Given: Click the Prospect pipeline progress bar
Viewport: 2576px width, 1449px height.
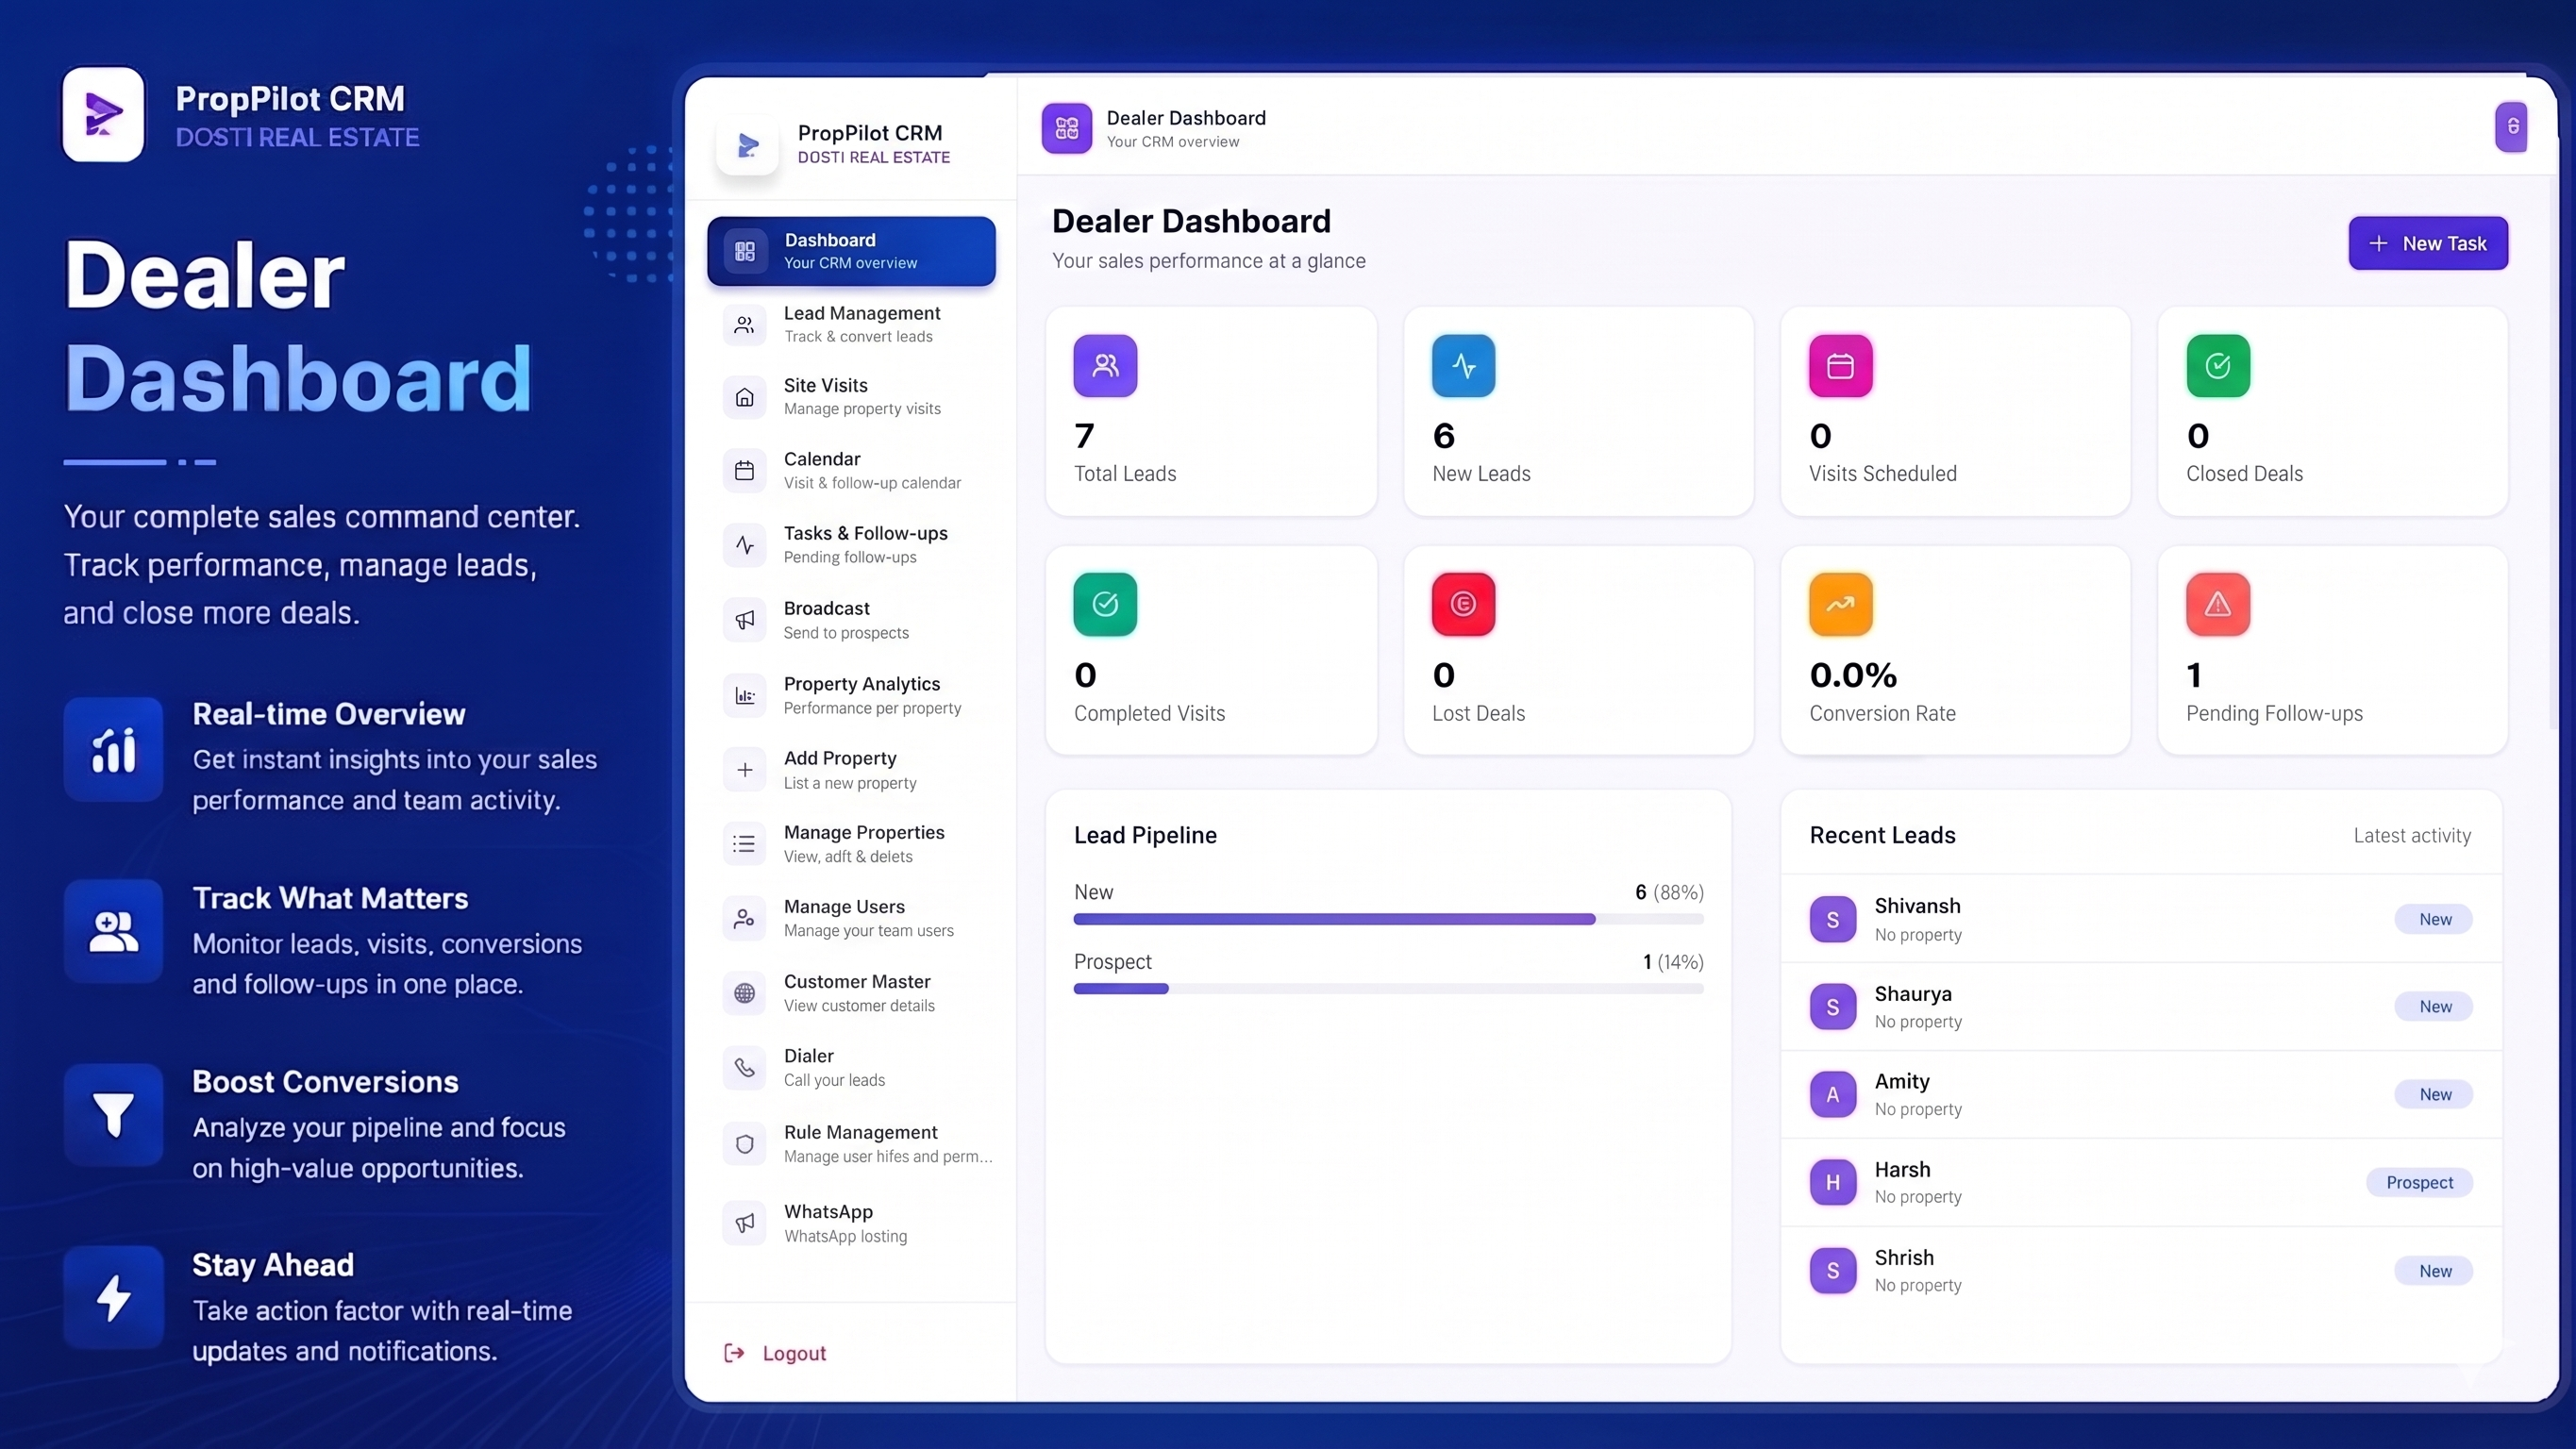Looking at the screenshot, I should click(x=1388, y=989).
